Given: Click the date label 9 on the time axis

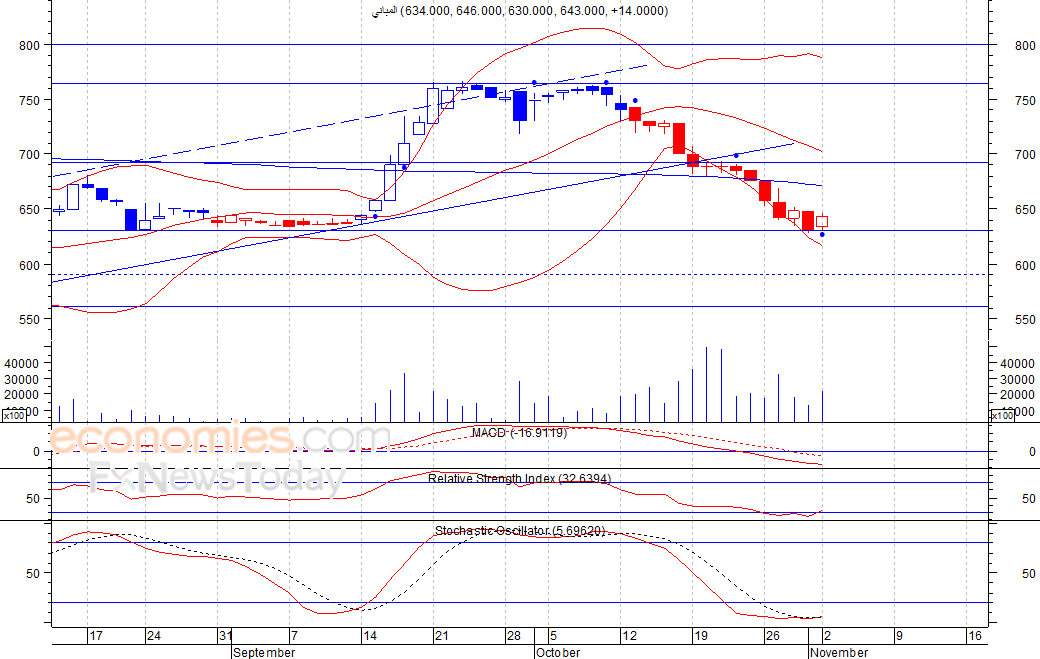Looking at the screenshot, I should (899, 636).
